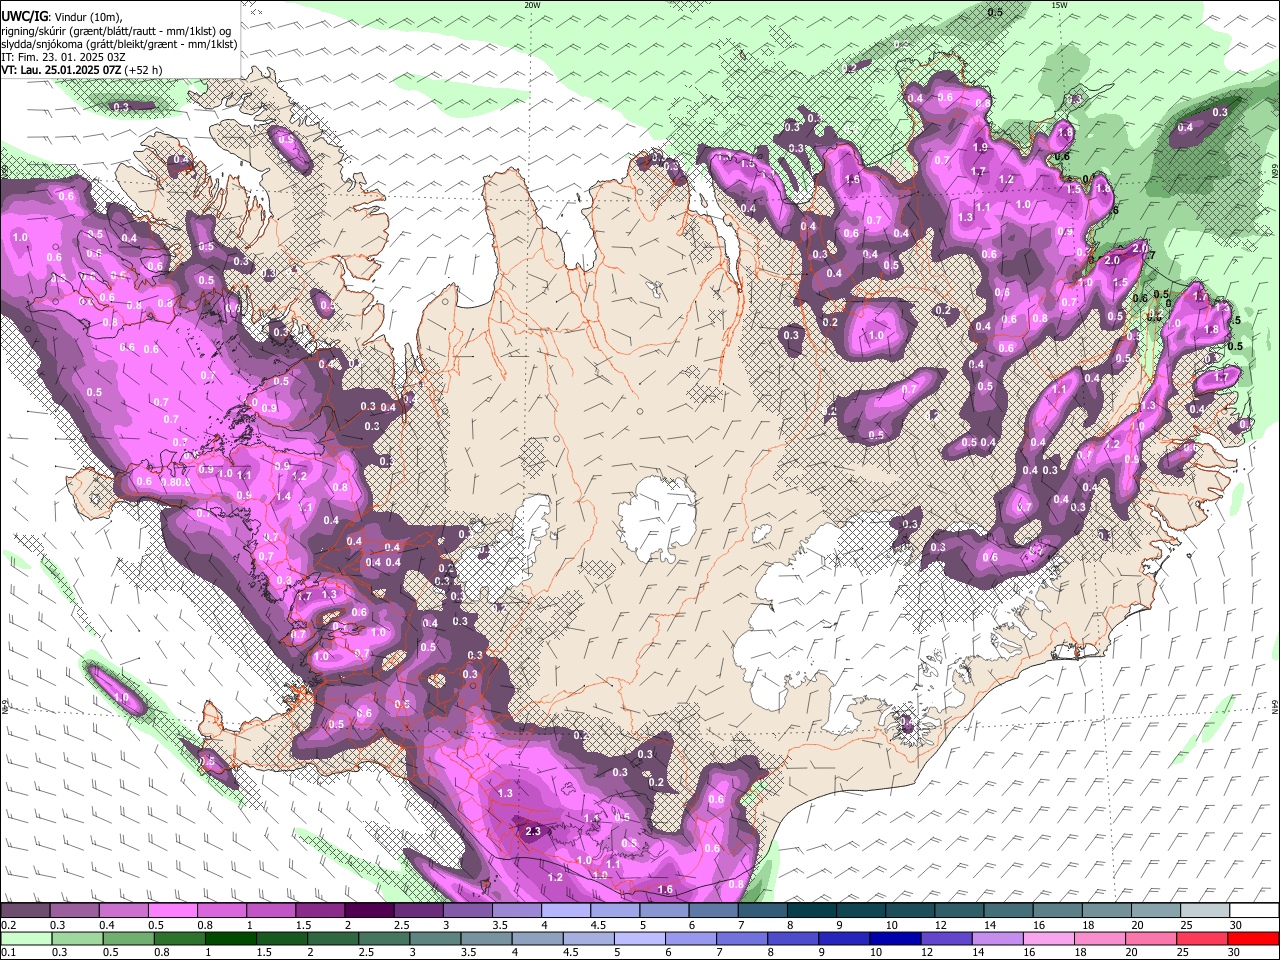
Task: Pick the light grey snow swatch for 25–30
Action: pyautogui.click(x=1204, y=911)
